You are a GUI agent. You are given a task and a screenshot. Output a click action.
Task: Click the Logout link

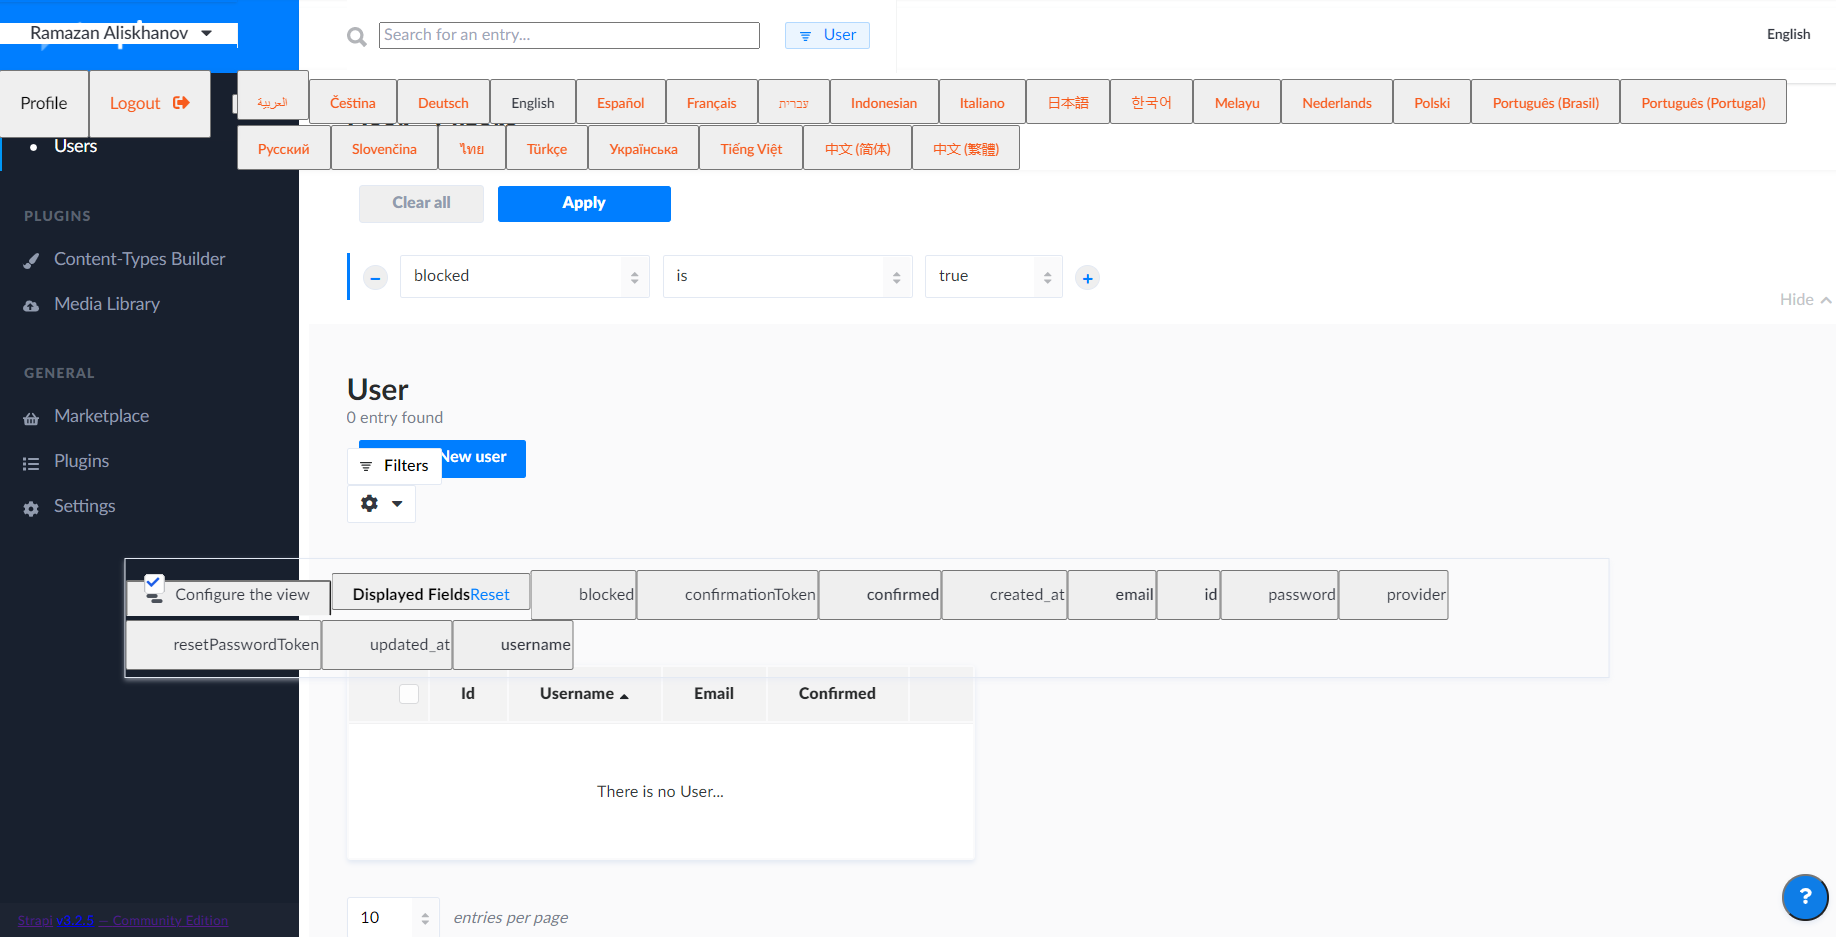pos(150,103)
